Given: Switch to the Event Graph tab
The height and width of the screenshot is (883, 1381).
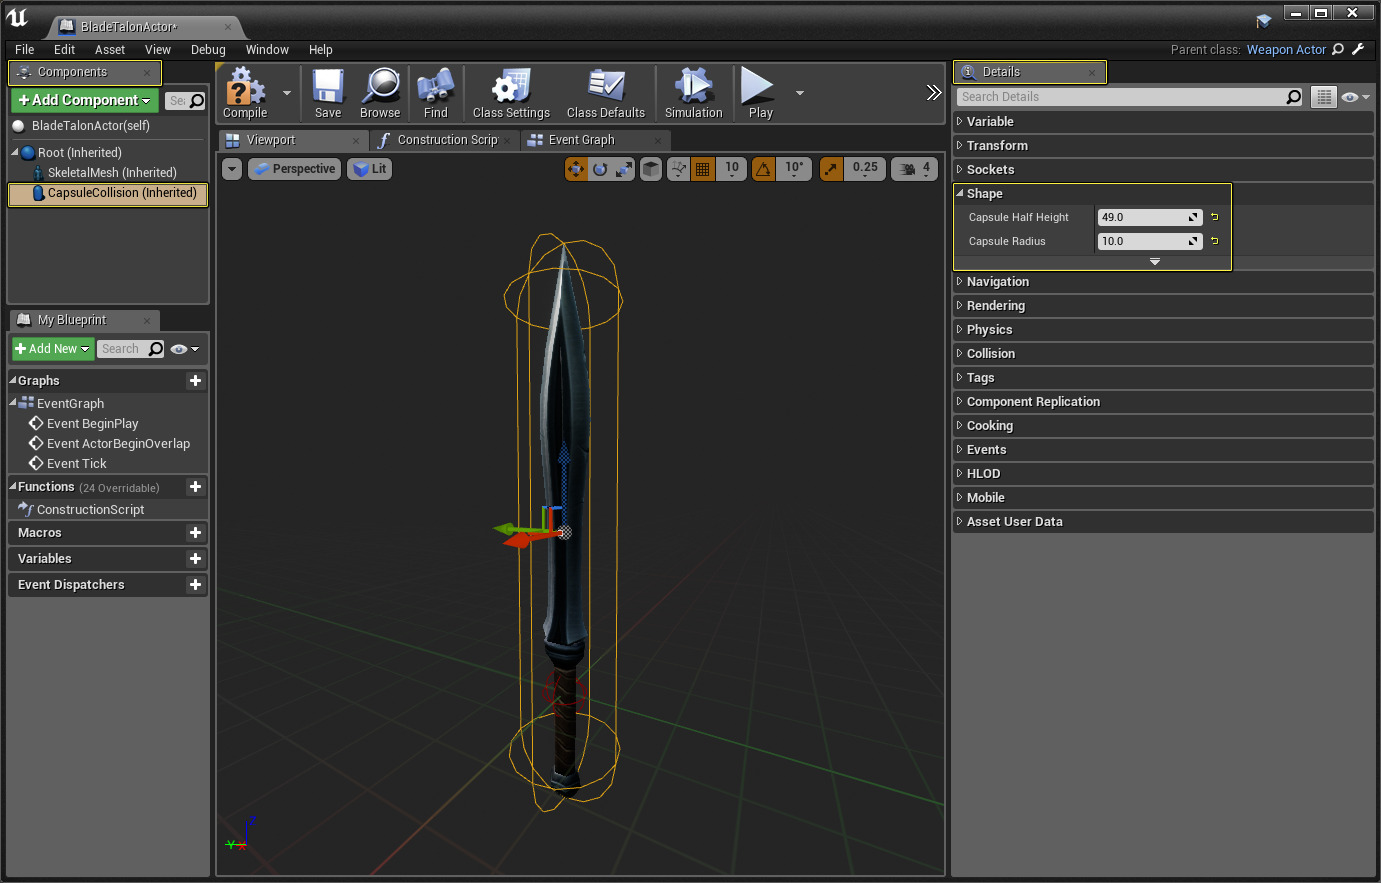Looking at the screenshot, I should click(x=581, y=140).
